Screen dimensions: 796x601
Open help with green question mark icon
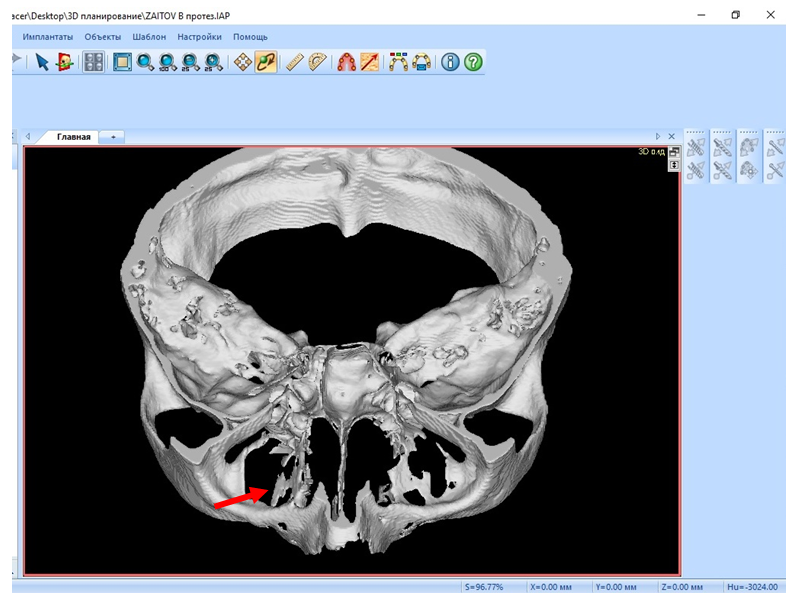coord(473,62)
